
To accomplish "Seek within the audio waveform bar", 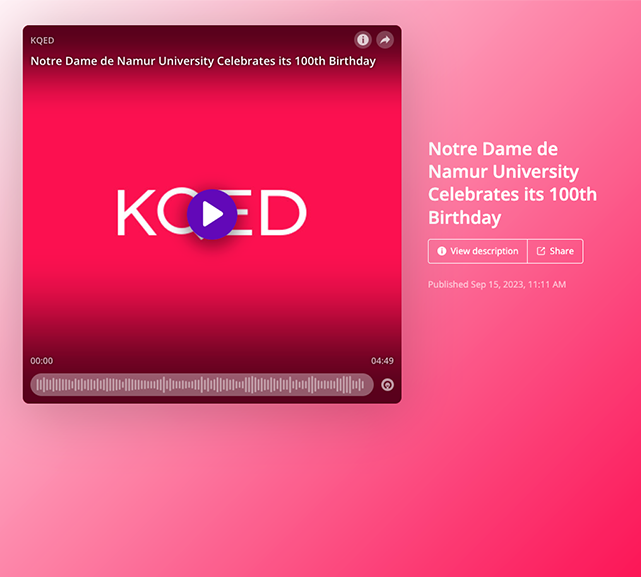I will pyautogui.click(x=202, y=384).
